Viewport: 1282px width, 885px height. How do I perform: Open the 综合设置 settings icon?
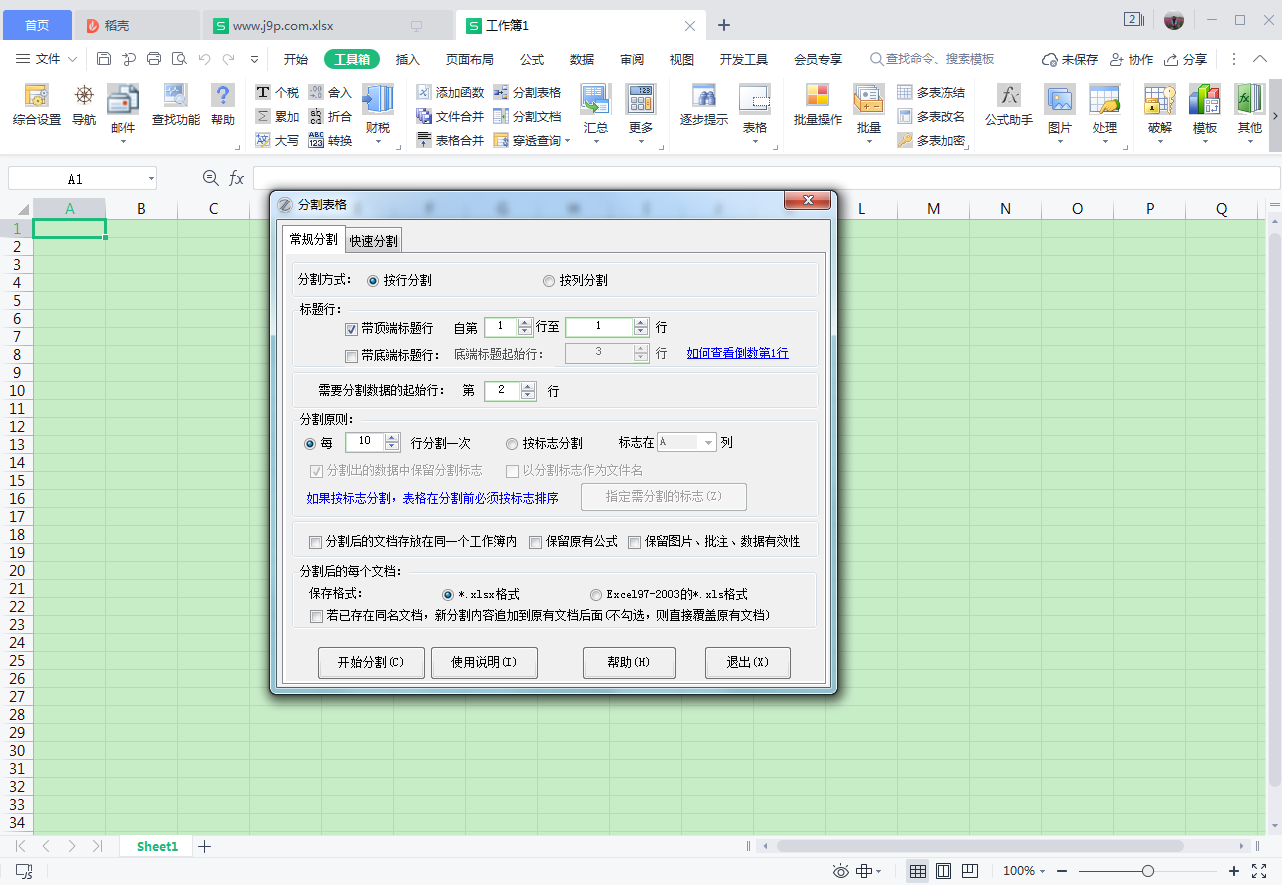[x=37, y=107]
